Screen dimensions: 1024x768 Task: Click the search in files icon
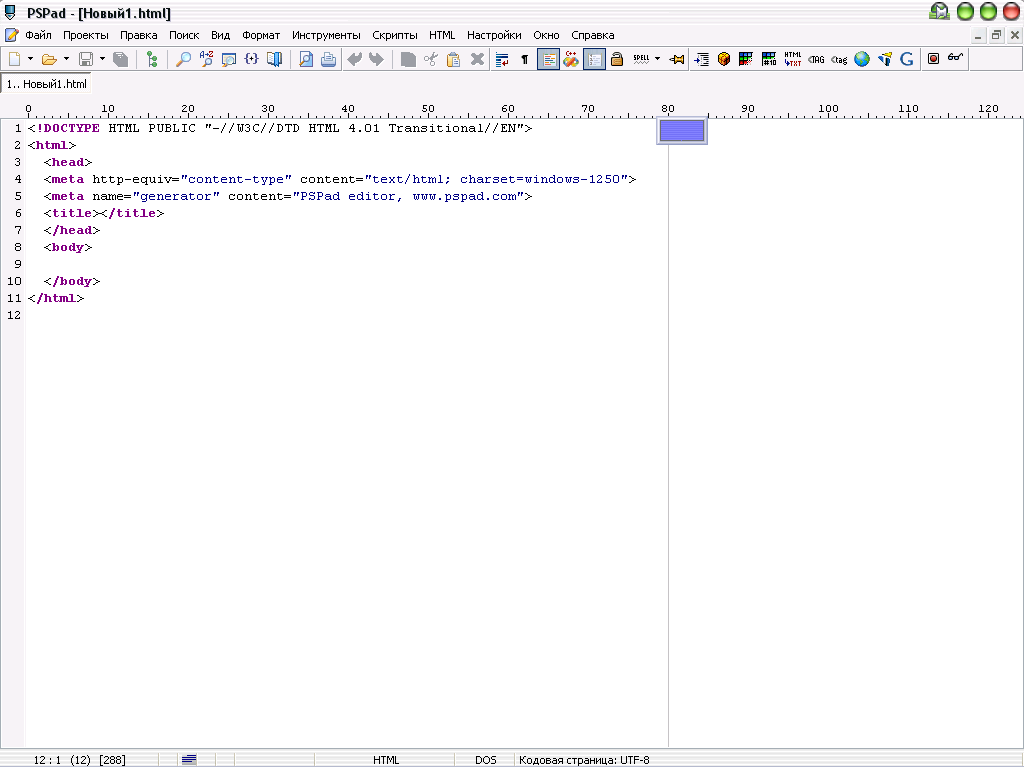[229, 59]
